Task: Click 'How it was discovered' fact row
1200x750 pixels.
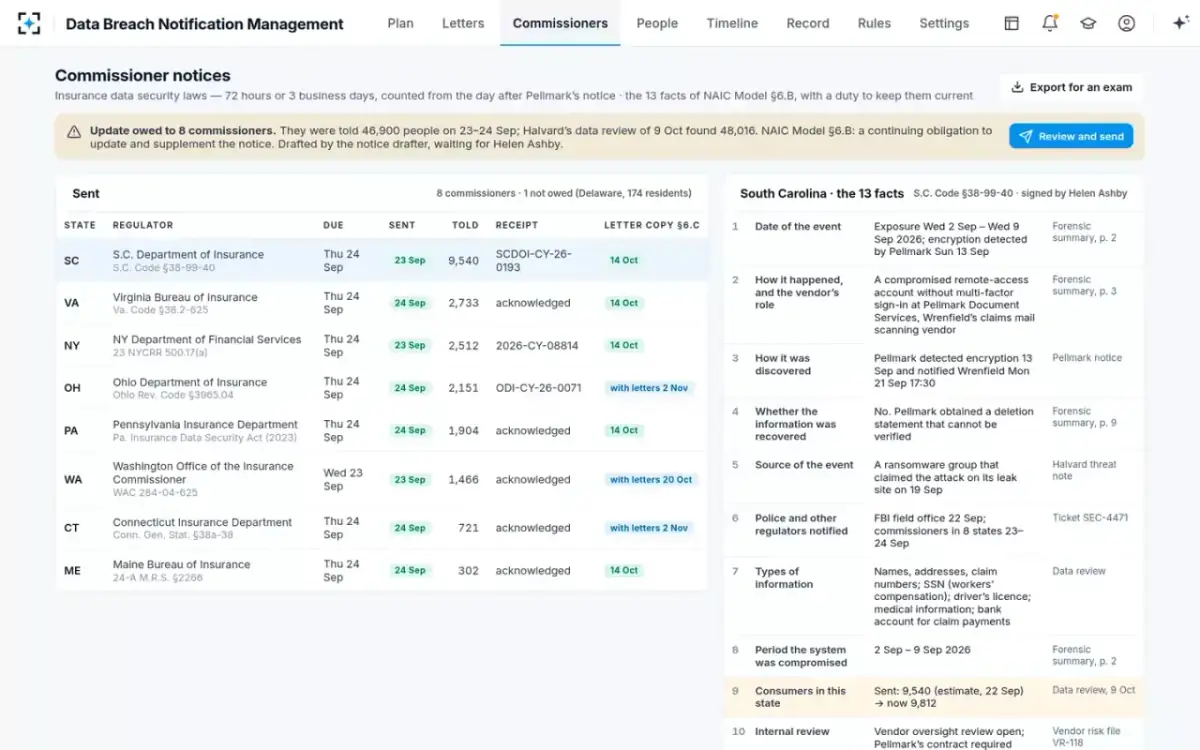Action: (934, 371)
